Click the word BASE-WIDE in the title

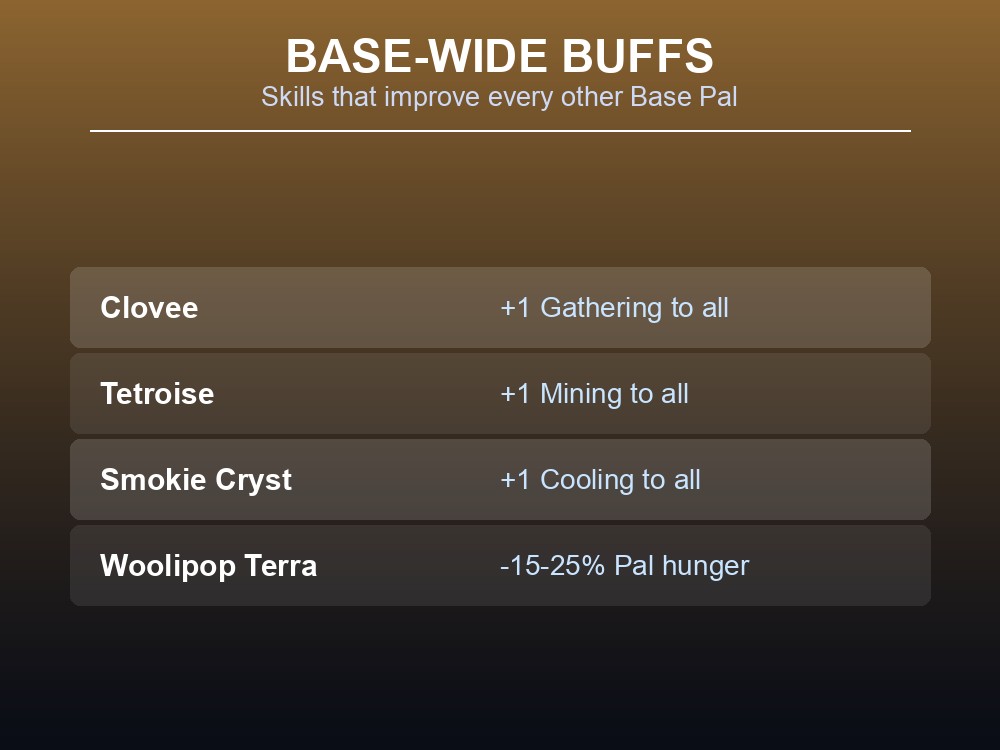pyautogui.click(x=416, y=56)
